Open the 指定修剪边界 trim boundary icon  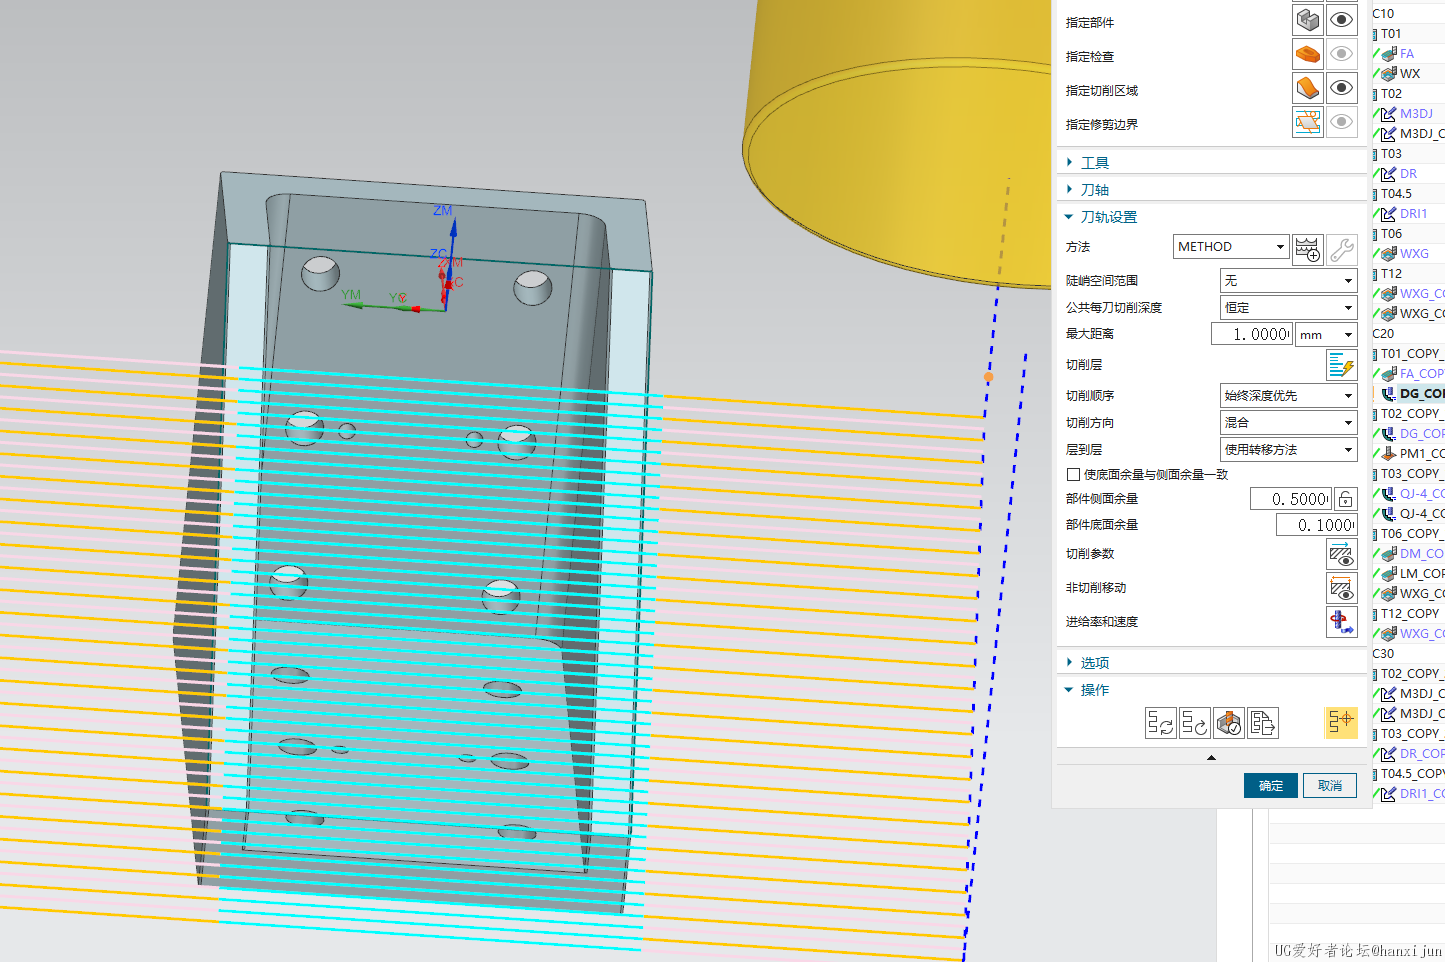(1307, 122)
